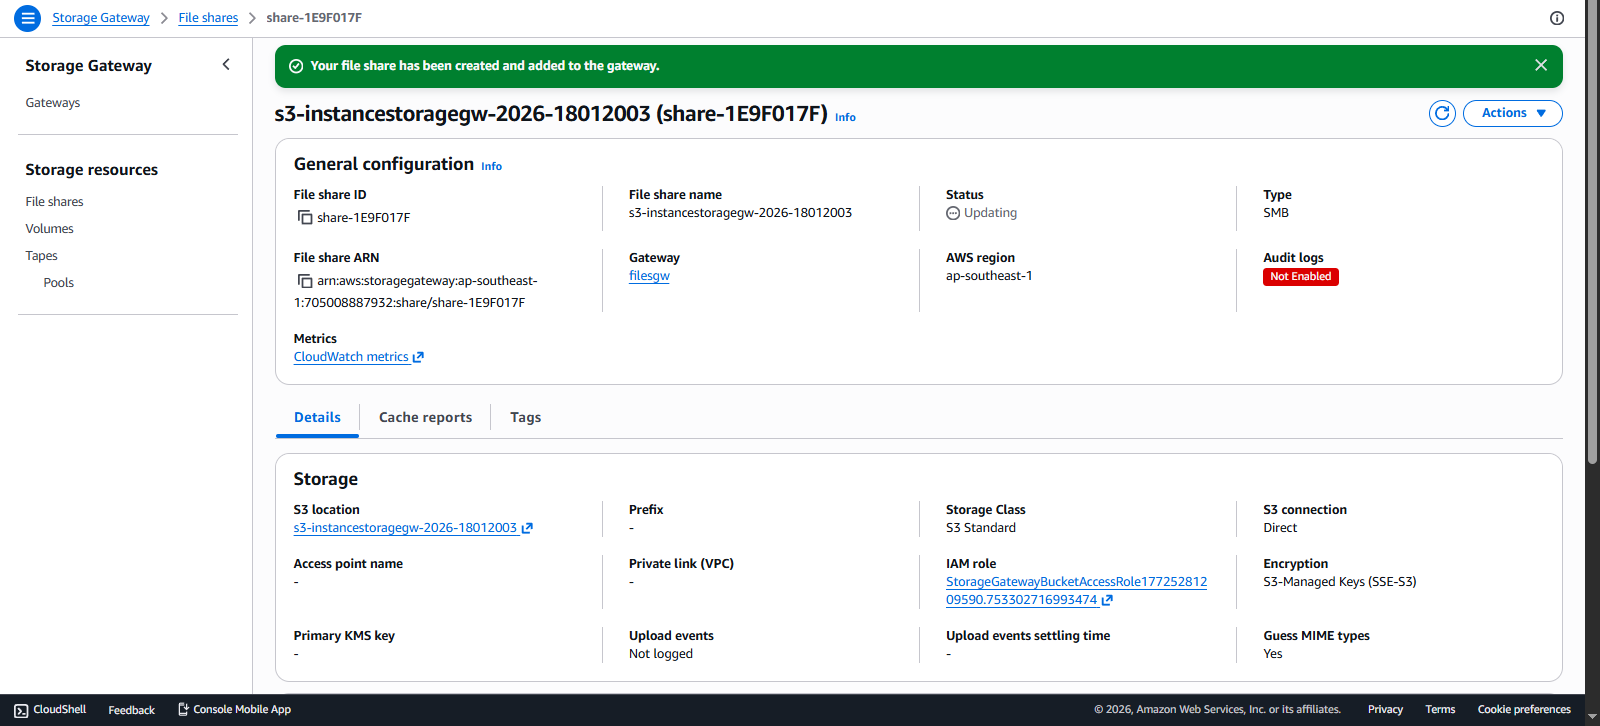Copy the file share ID
The image size is (1600, 726).
click(x=305, y=217)
